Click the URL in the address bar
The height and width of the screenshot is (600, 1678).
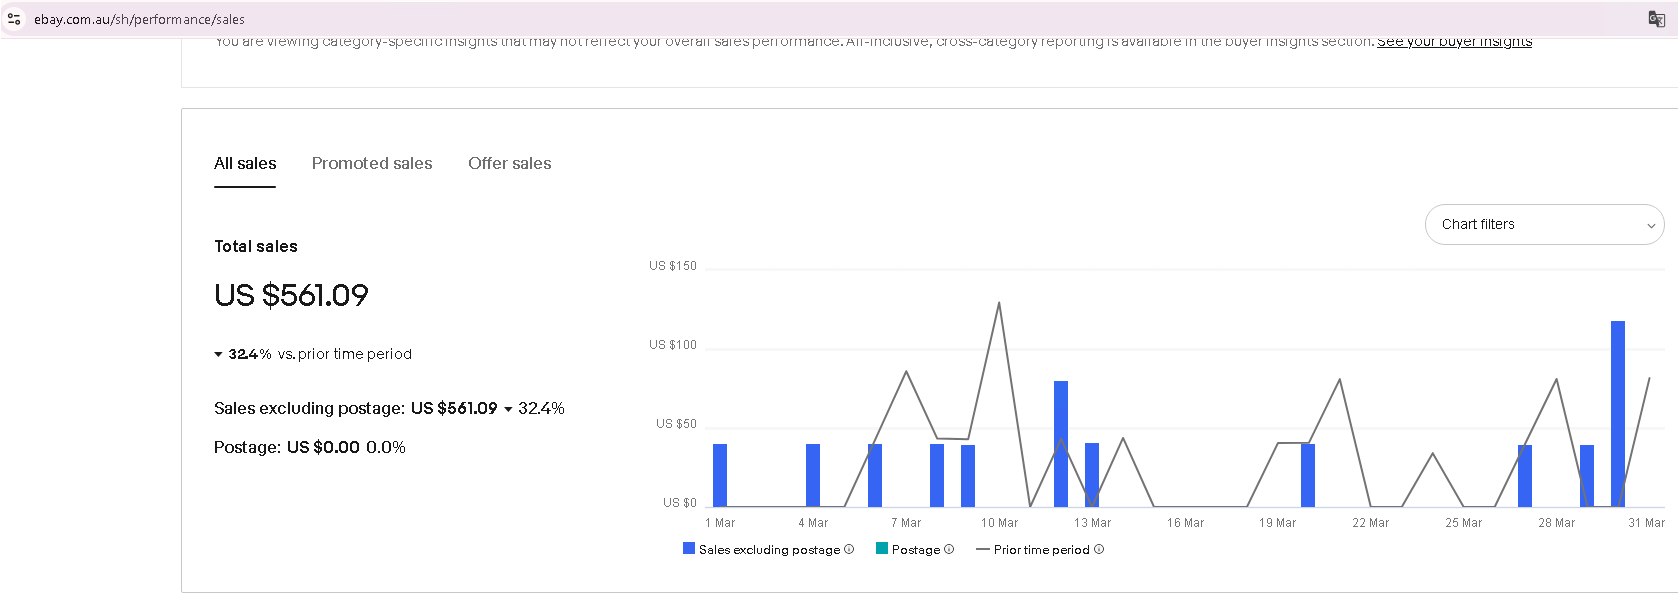(x=139, y=19)
